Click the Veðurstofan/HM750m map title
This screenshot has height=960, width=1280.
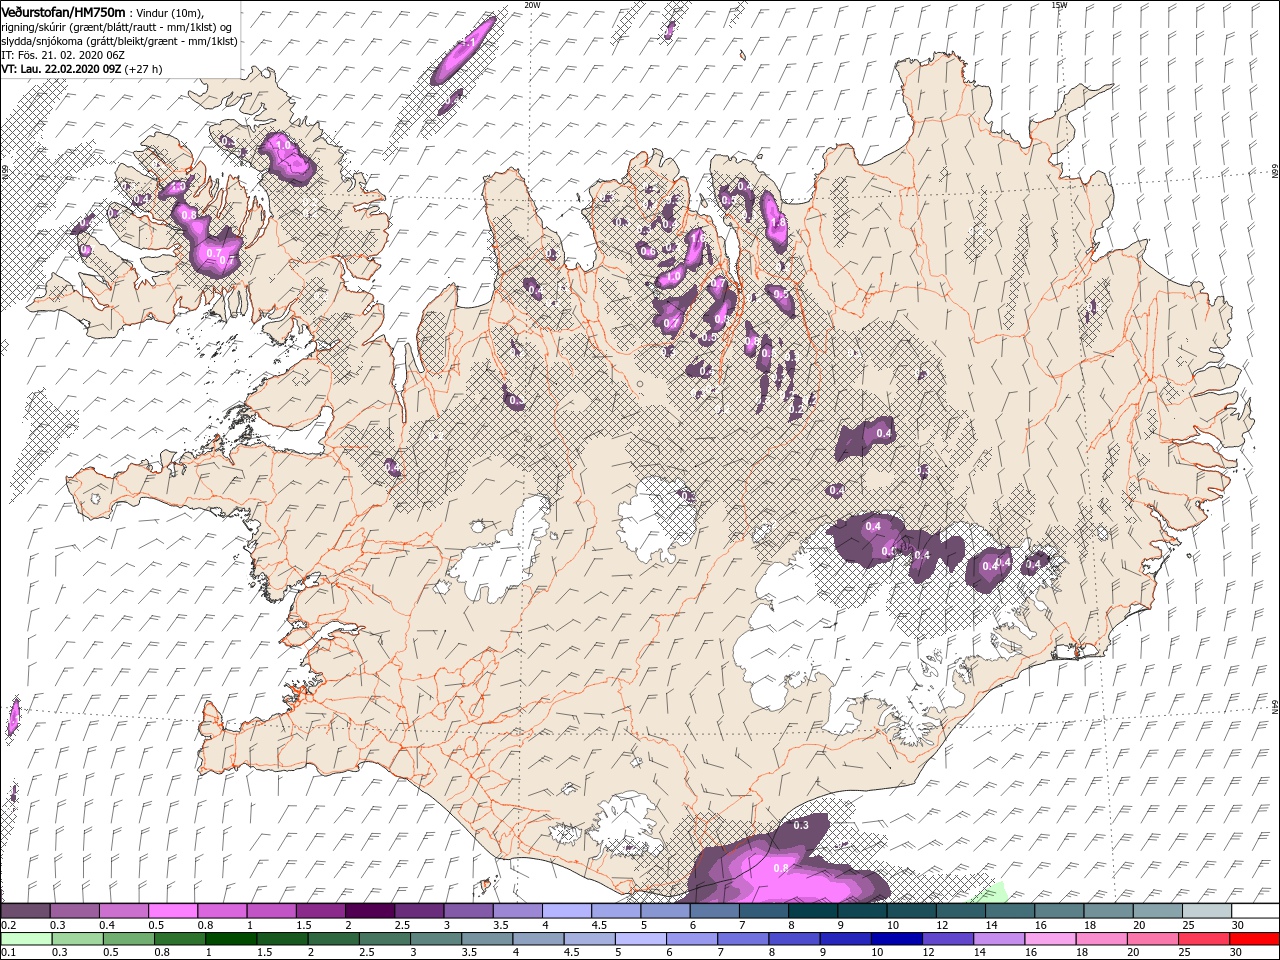[64, 11]
